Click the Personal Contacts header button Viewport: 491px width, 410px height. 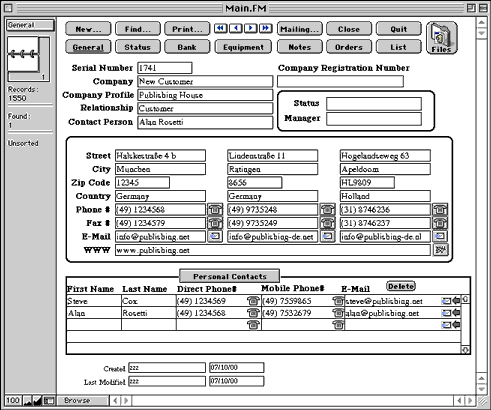coord(230,276)
